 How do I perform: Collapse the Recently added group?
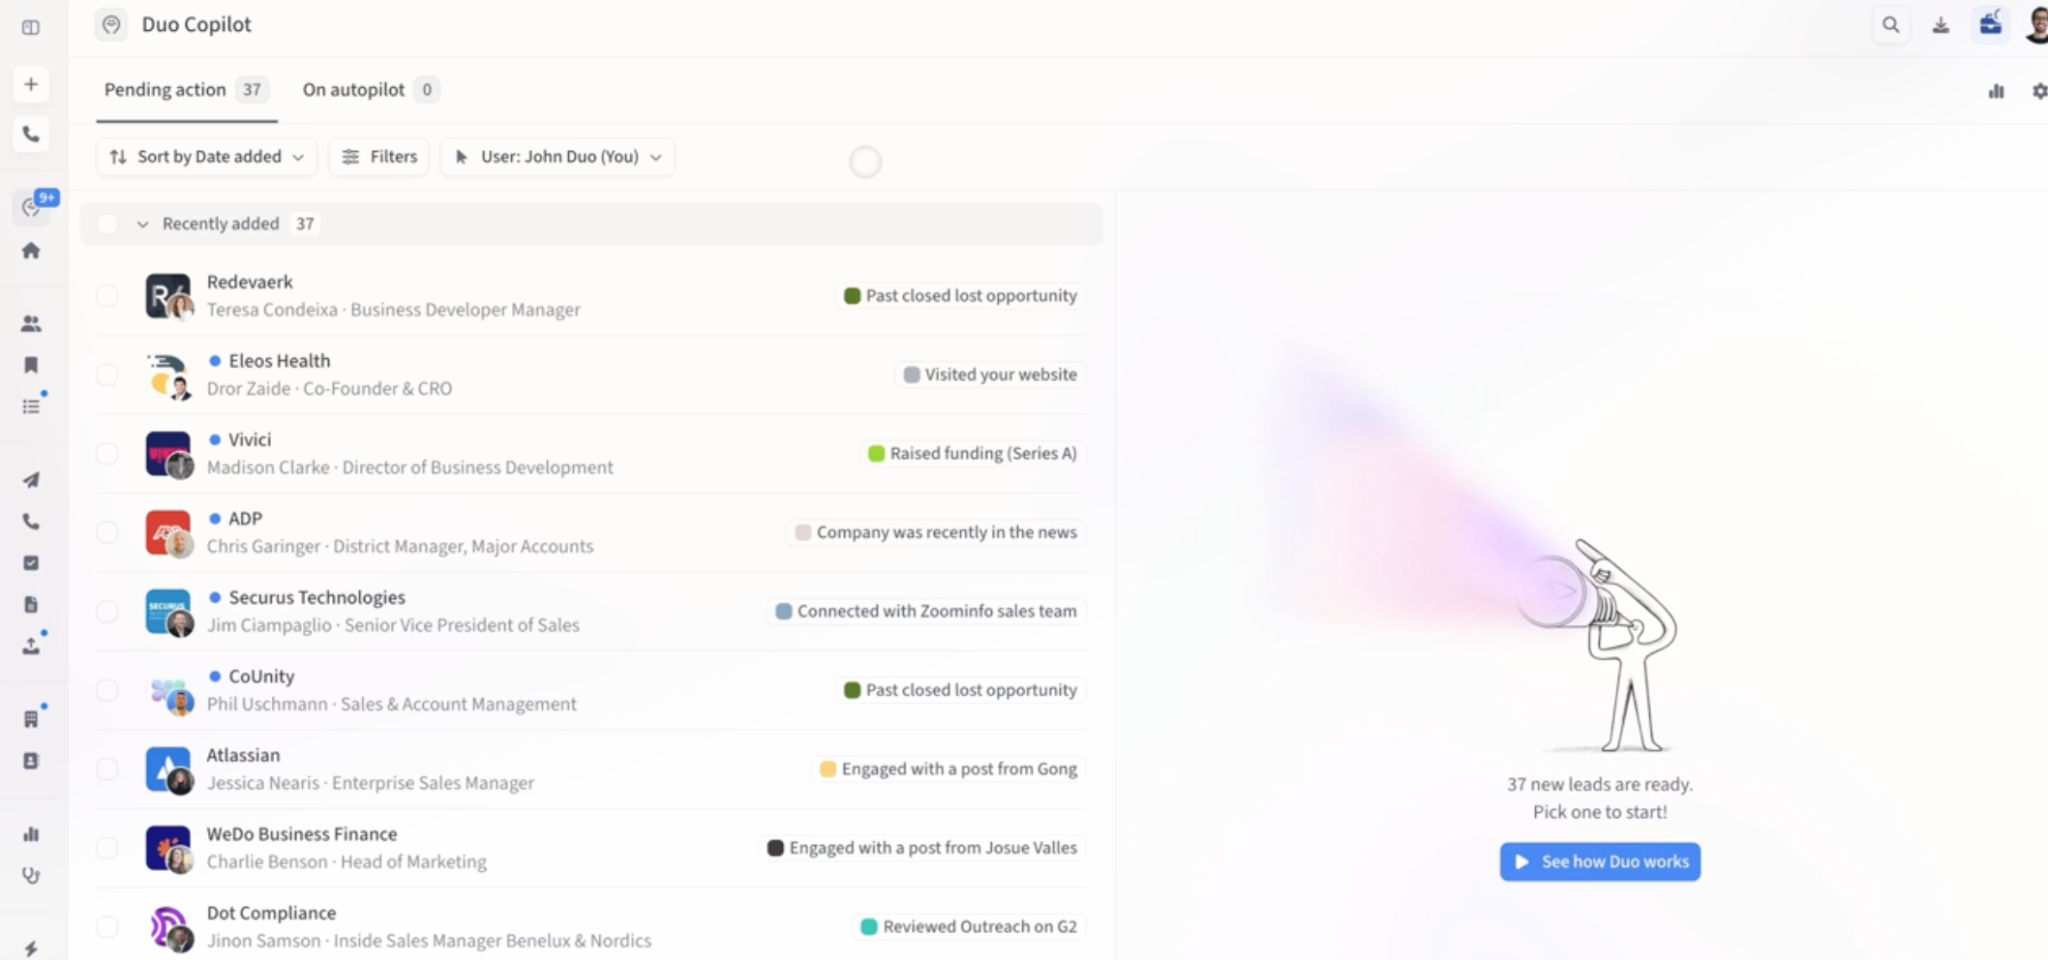click(x=143, y=224)
